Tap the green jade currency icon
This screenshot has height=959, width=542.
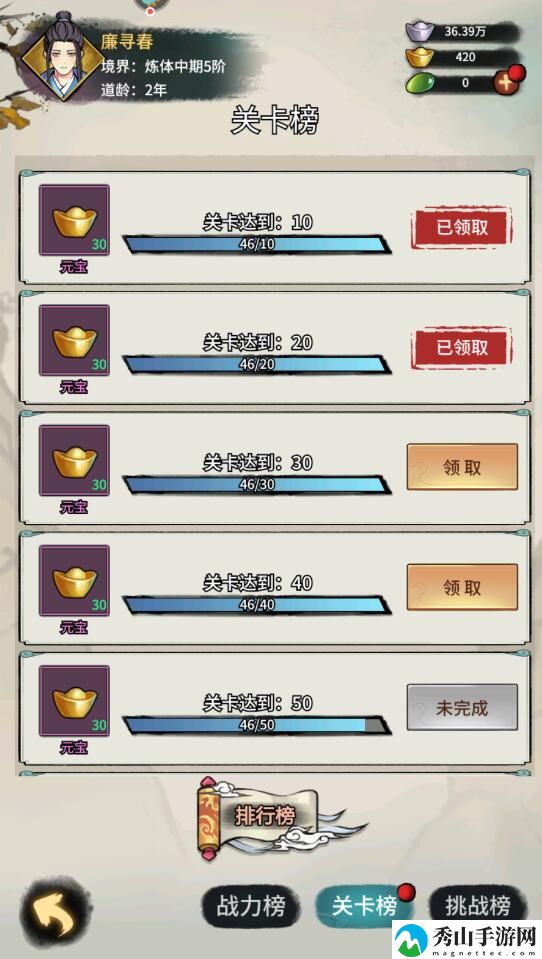[x=419, y=83]
